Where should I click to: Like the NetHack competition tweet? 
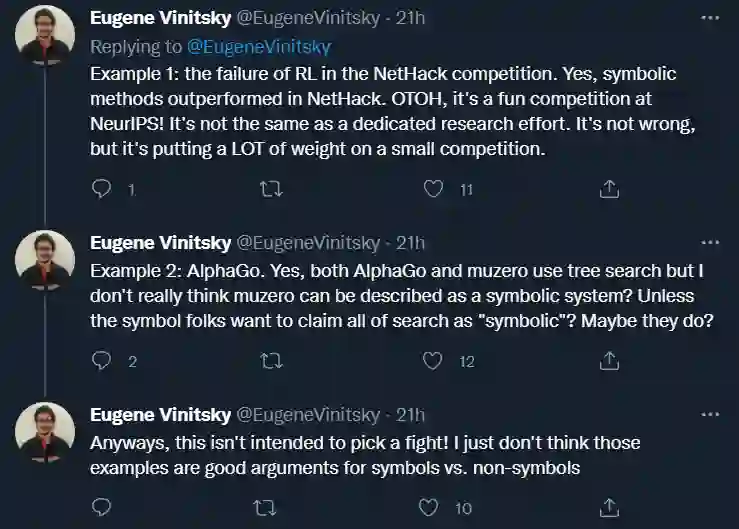tap(434, 189)
